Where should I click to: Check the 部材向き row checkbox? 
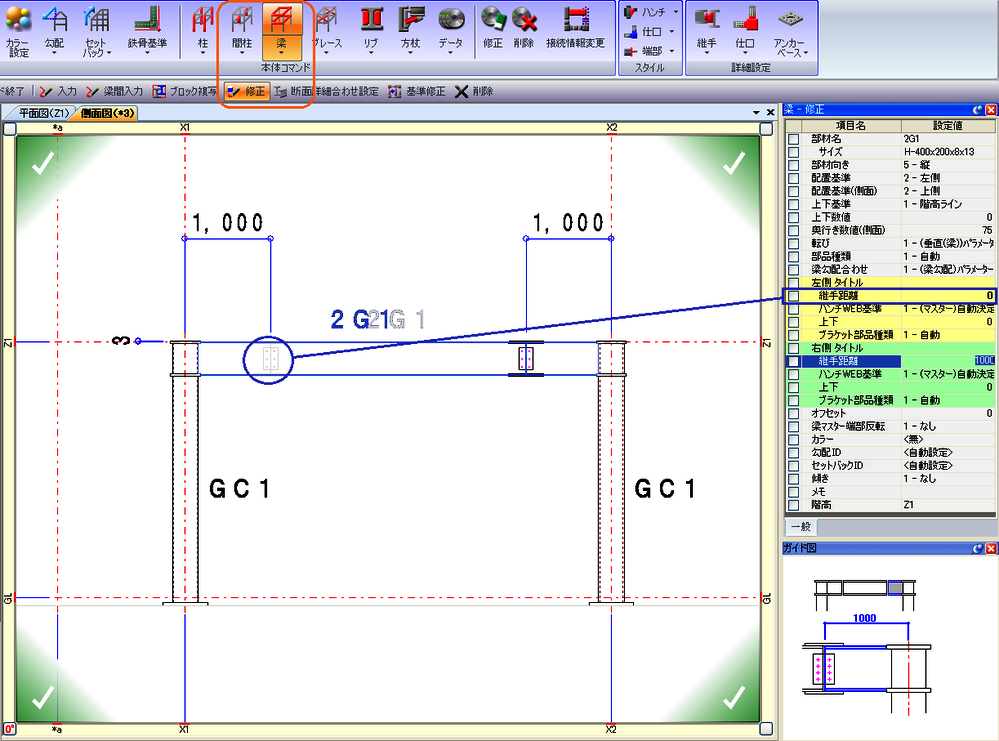tap(793, 165)
